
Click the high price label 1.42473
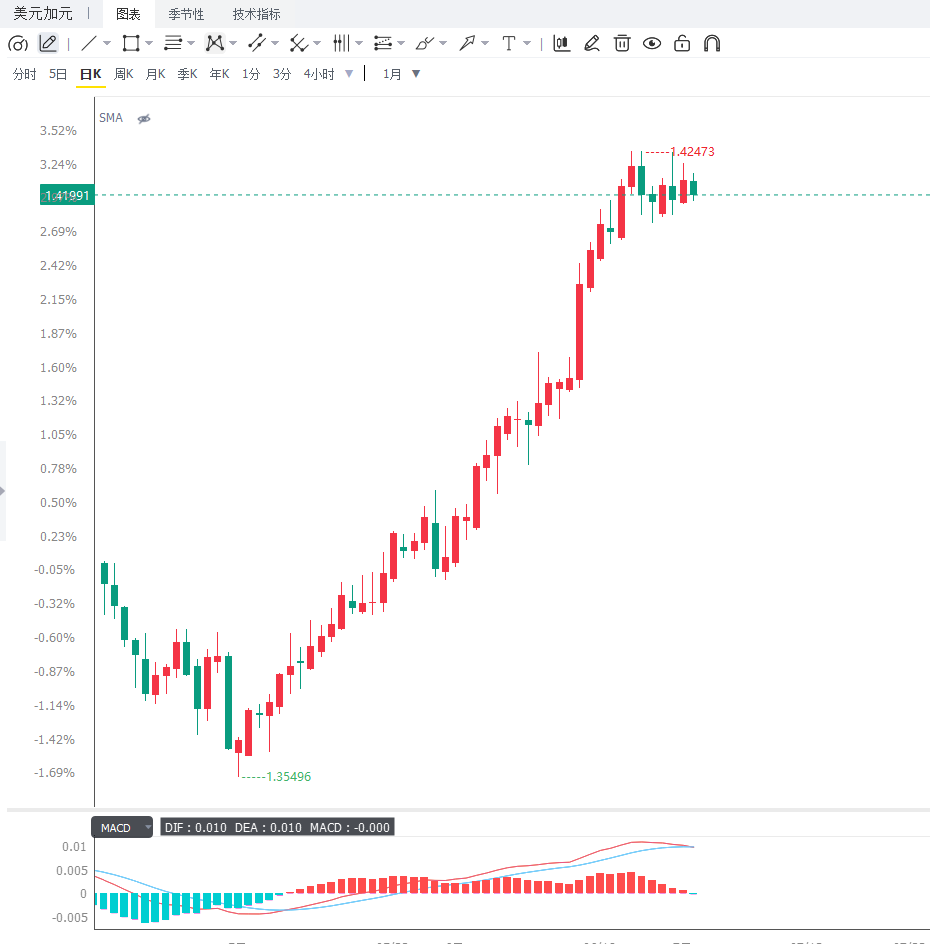(692, 152)
